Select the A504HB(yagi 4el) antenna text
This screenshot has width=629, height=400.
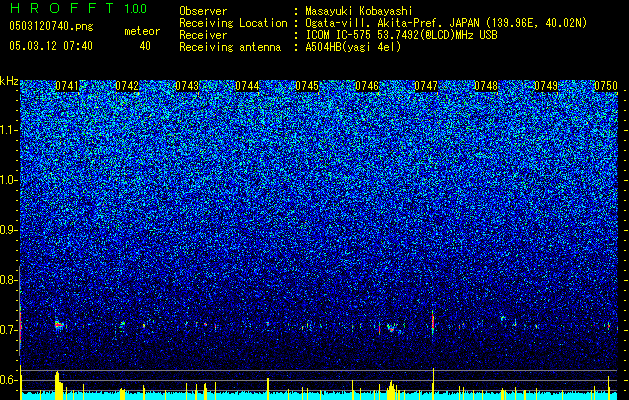point(353,47)
